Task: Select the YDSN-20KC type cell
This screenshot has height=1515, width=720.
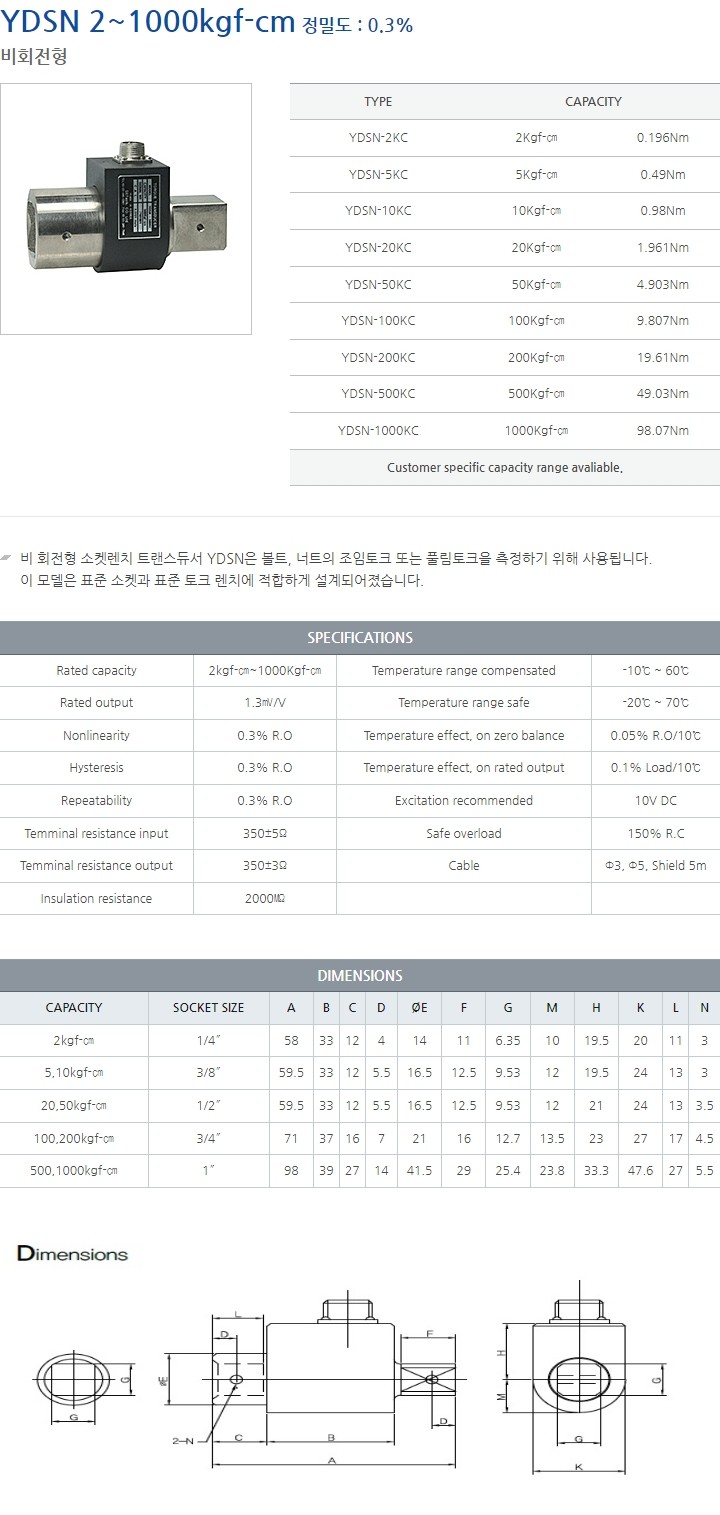Action: pos(378,247)
